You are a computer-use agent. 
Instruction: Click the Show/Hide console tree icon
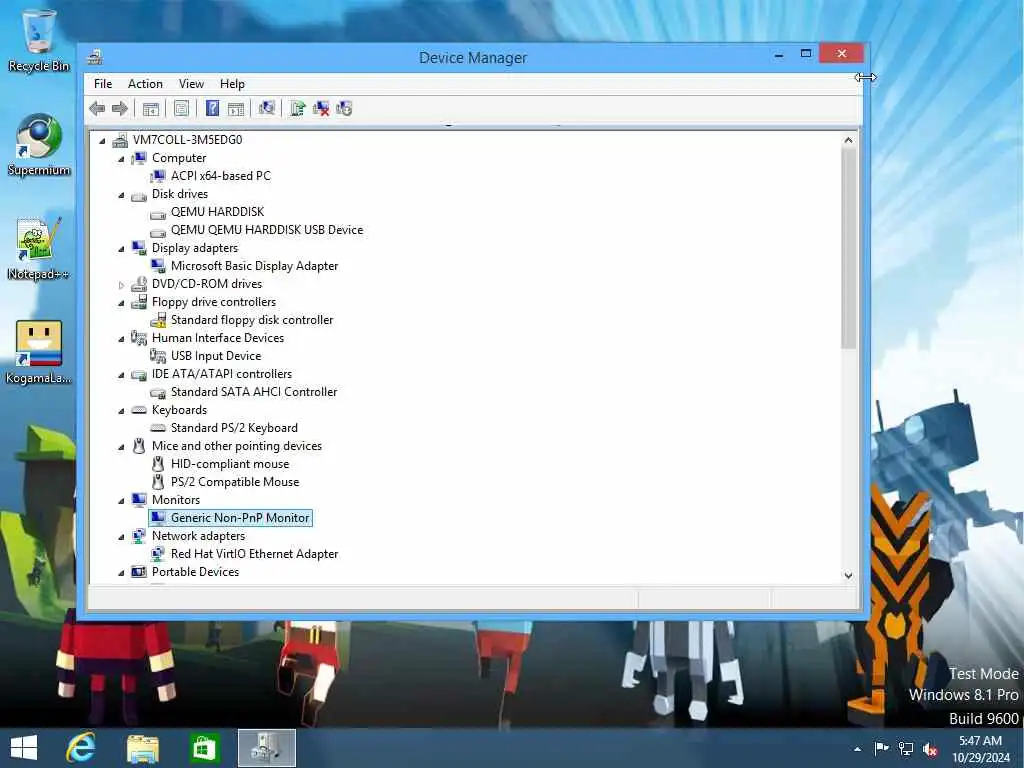tap(151, 109)
